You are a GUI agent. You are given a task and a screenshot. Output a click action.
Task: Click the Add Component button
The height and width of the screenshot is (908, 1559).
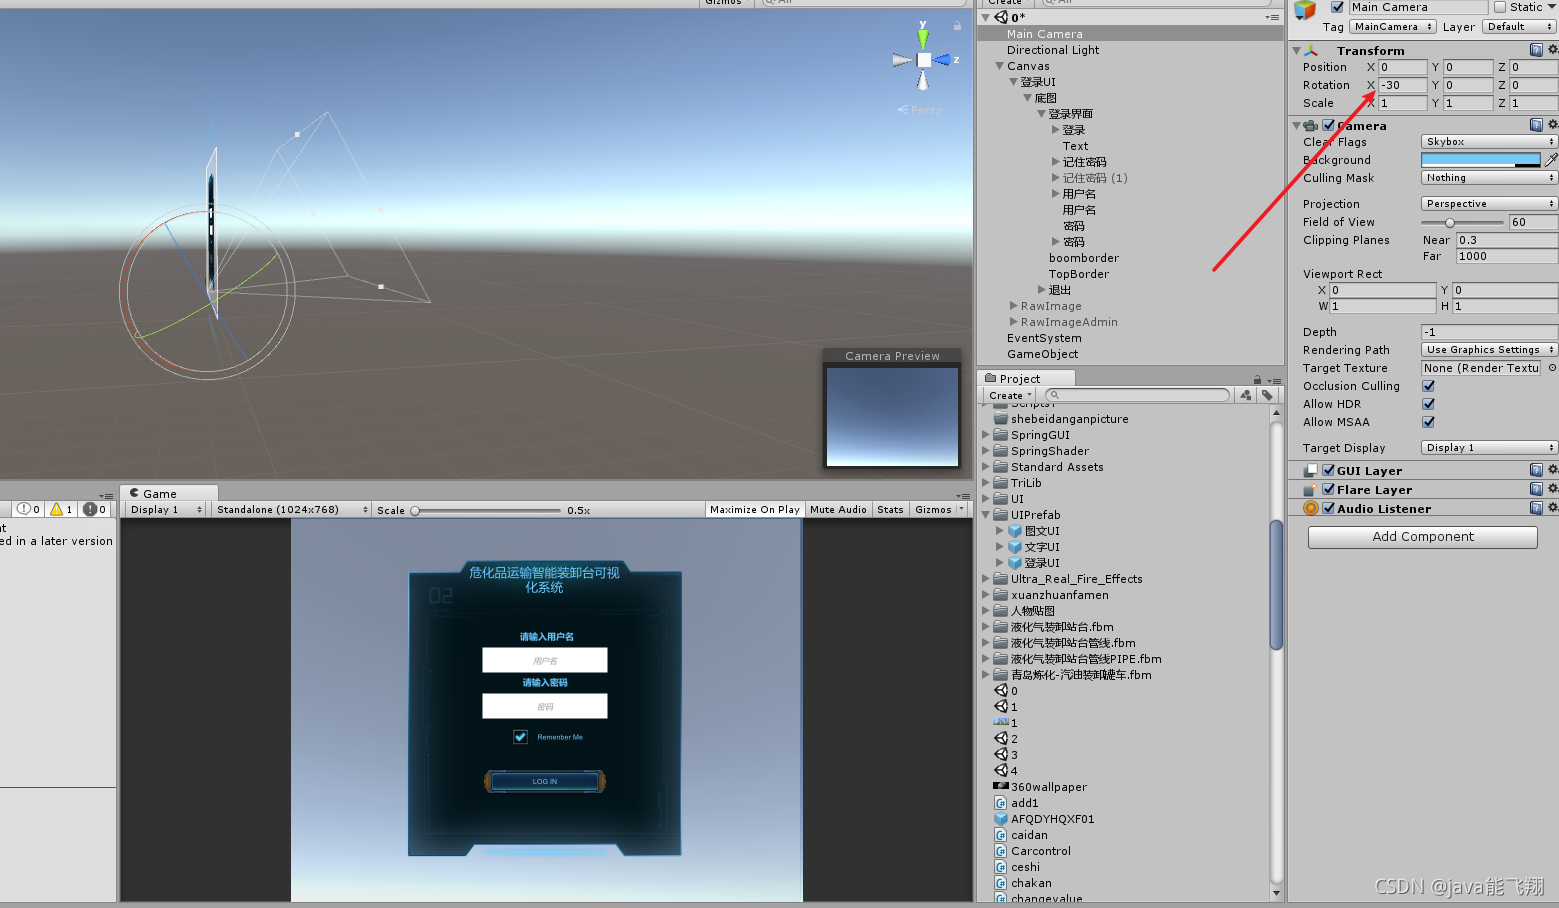pyautogui.click(x=1421, y=536)
